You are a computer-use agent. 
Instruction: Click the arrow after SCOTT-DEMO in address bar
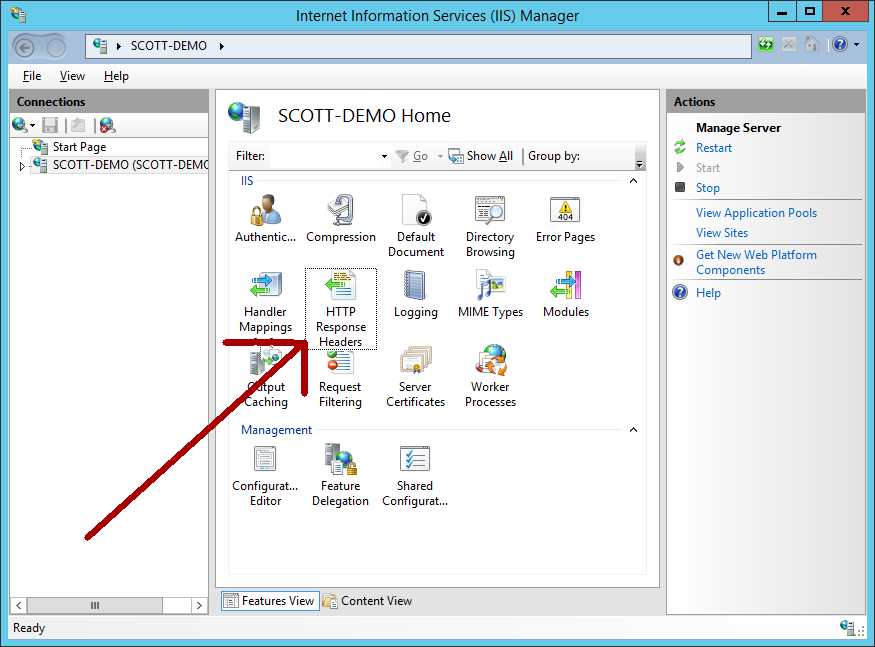222,46
